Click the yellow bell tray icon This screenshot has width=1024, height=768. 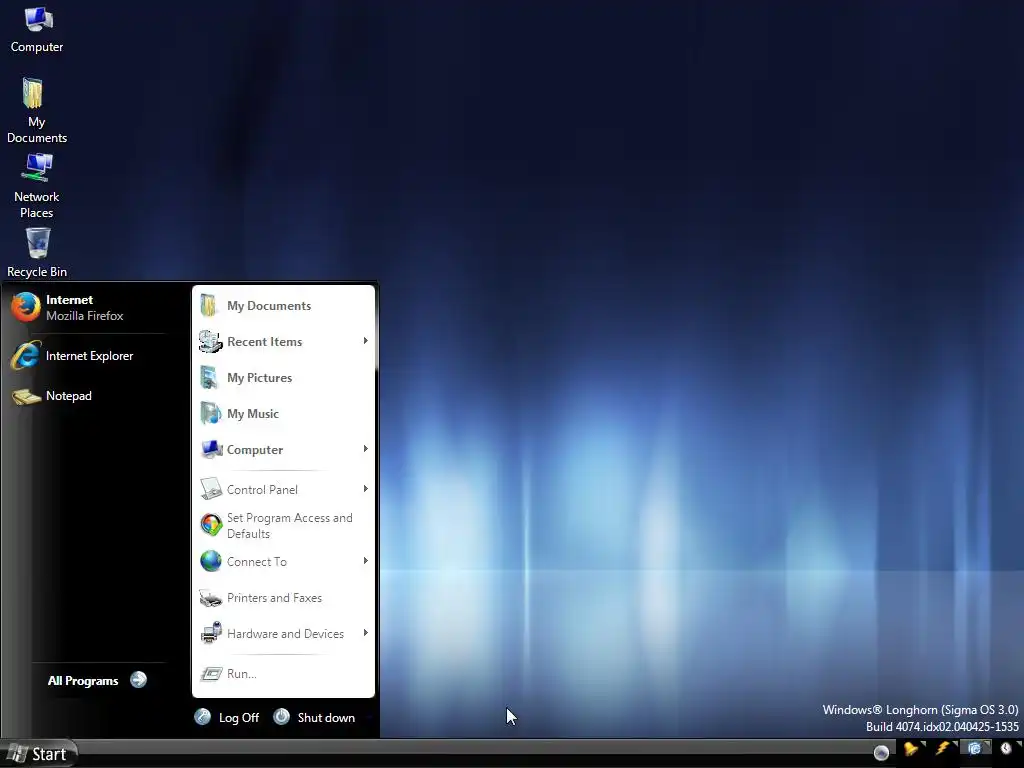click(910, 749)
